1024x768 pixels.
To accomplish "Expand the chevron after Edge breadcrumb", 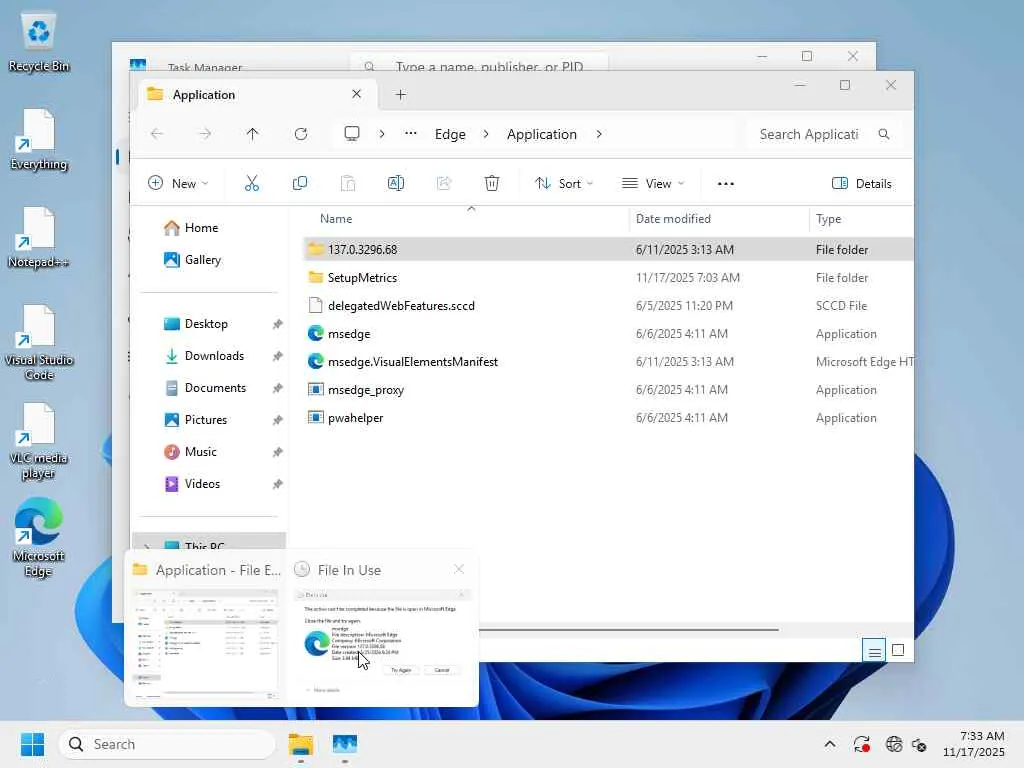I will [486, 134].
